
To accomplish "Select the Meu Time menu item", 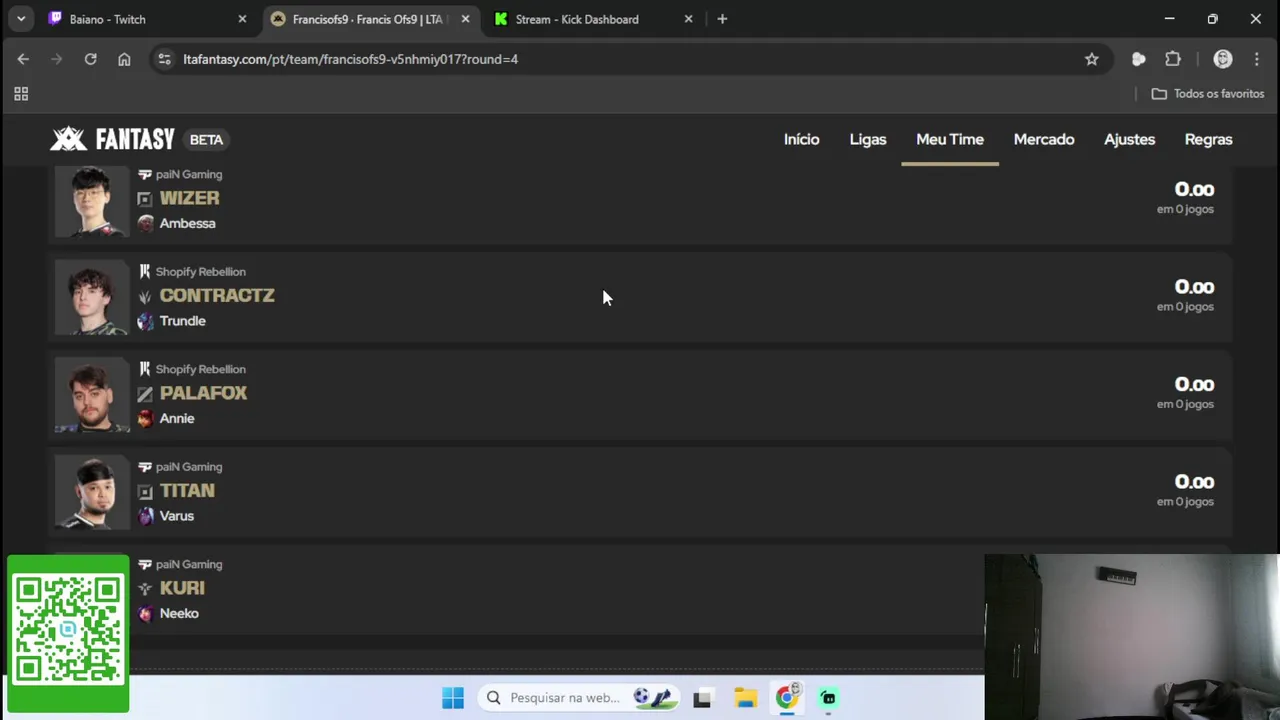I will pyautogui.click(x=950, y=139).
